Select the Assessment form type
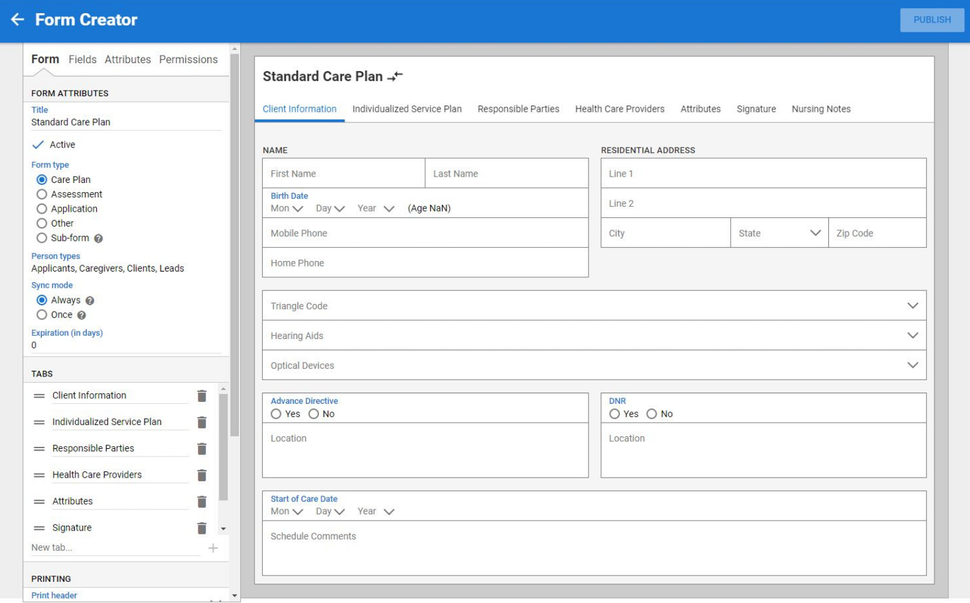The image size is (970, 603). point(42,194)
